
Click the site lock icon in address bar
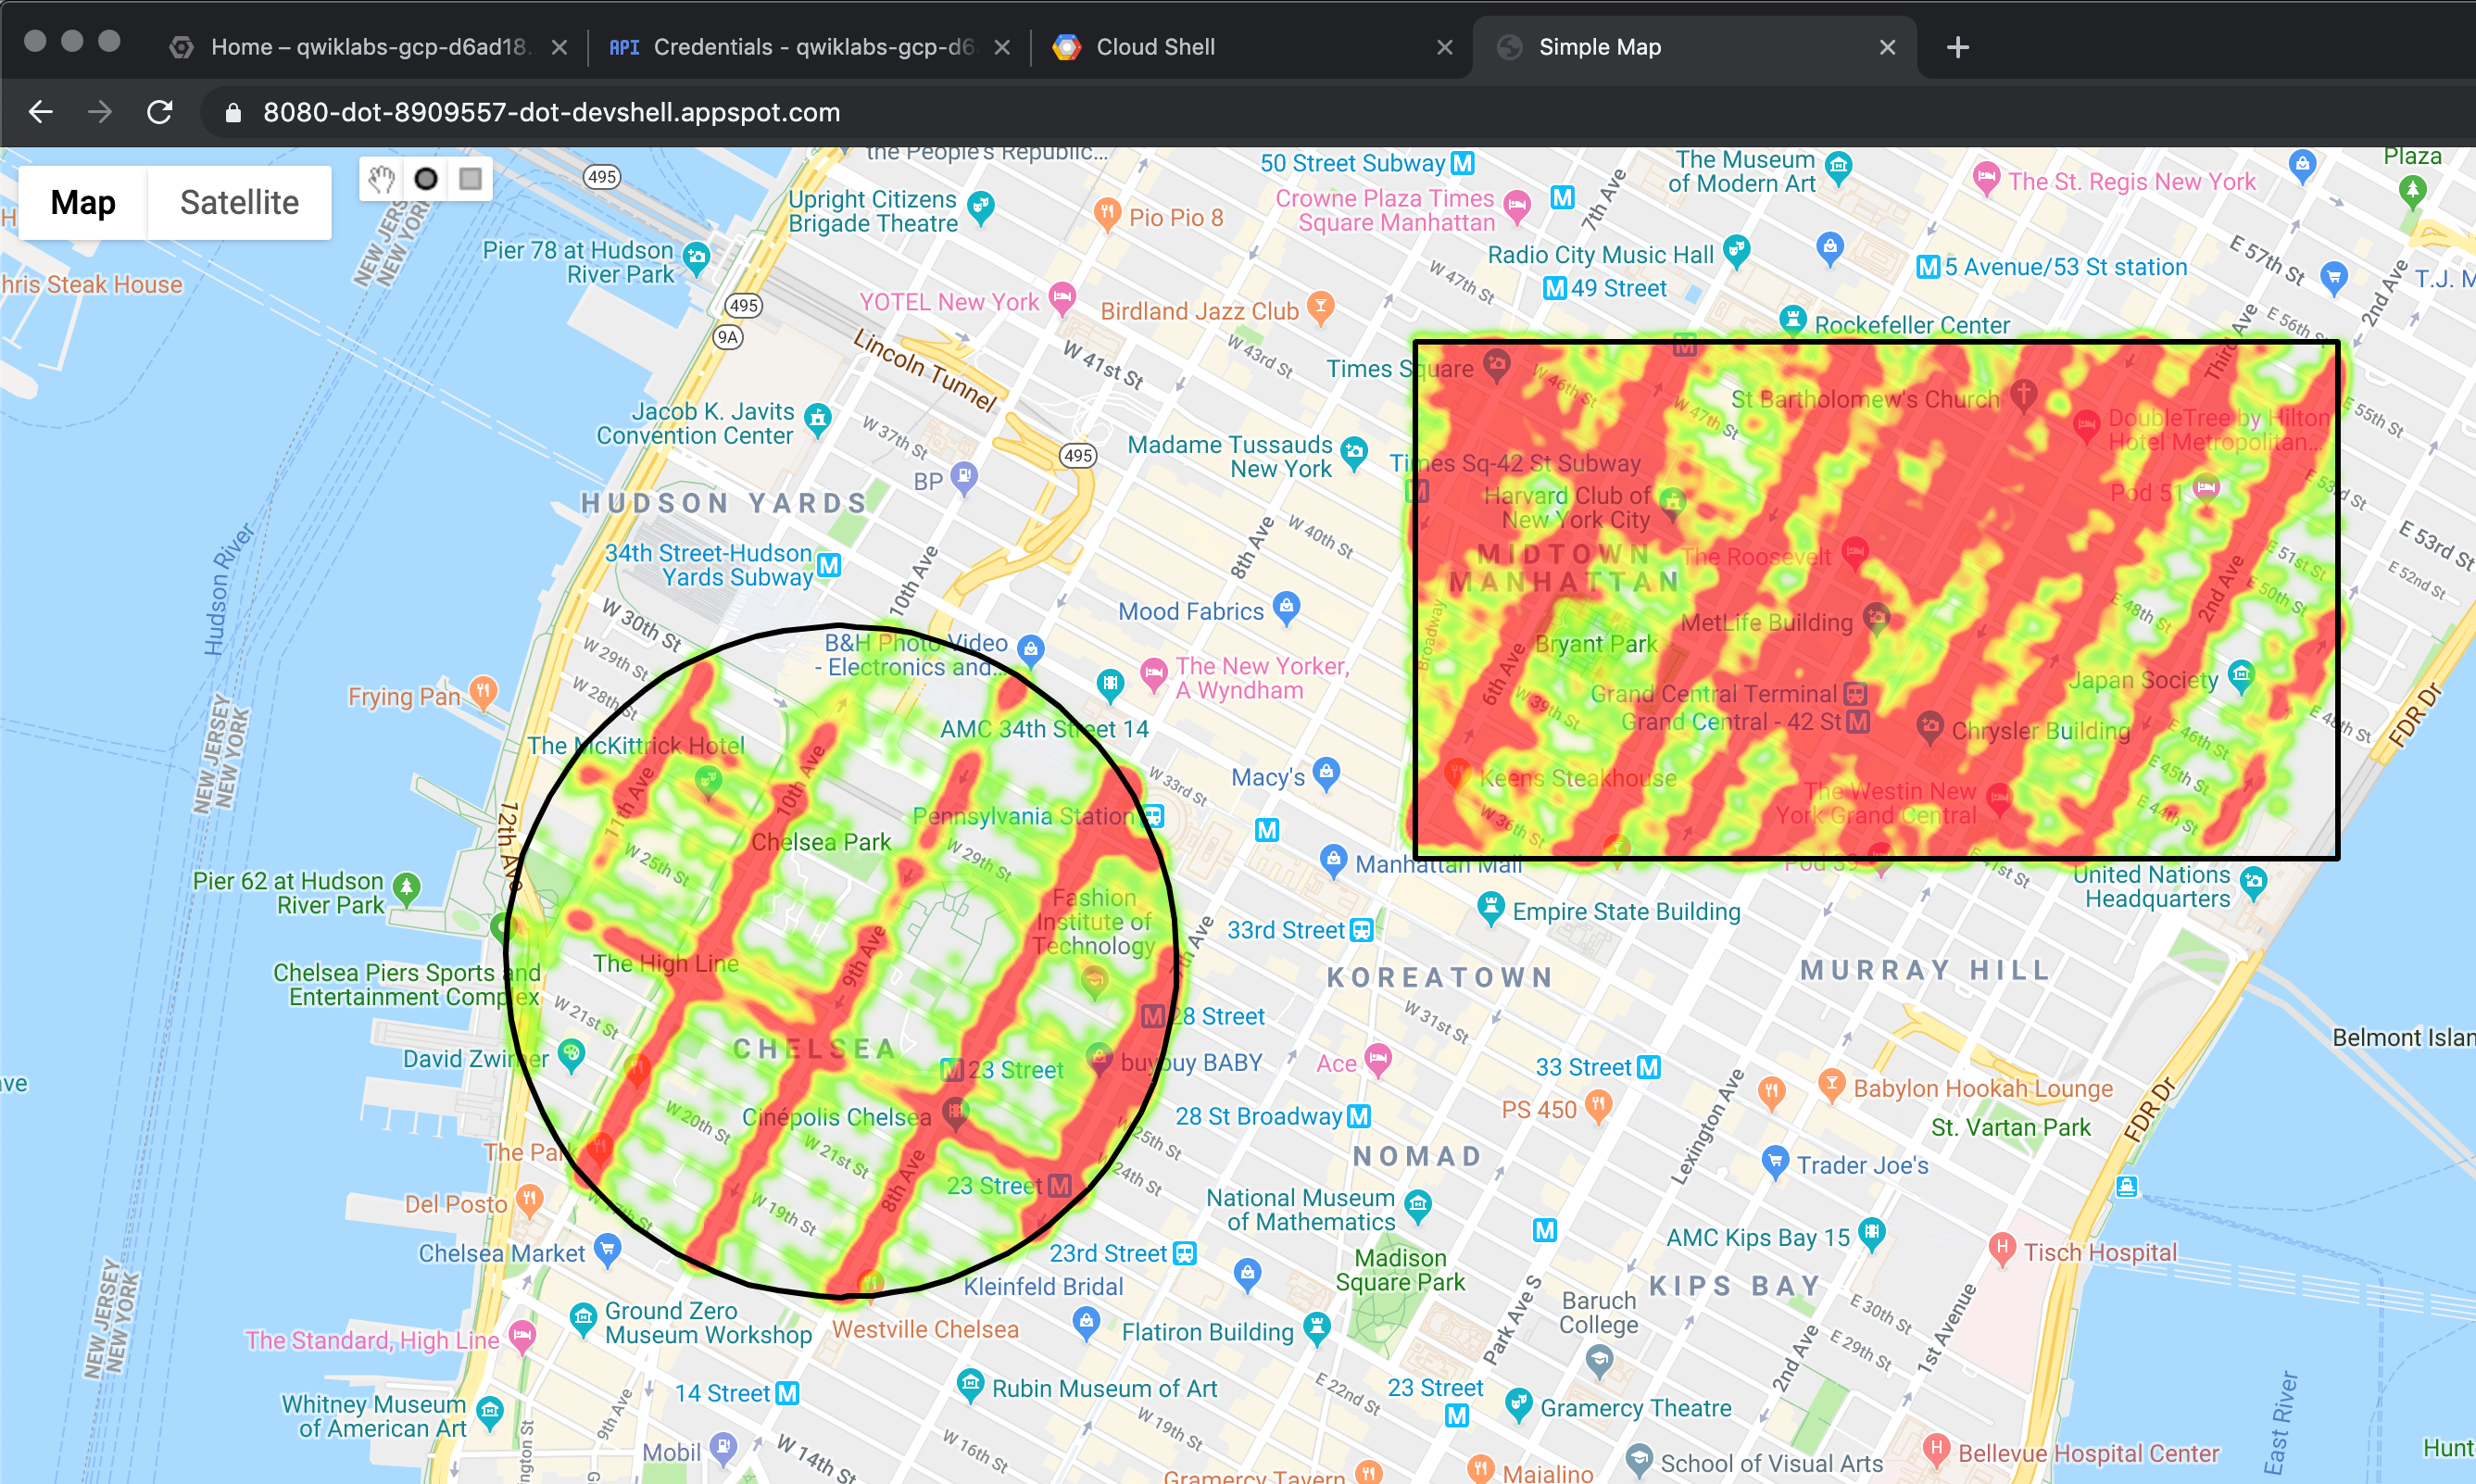(x=233, y=113)
